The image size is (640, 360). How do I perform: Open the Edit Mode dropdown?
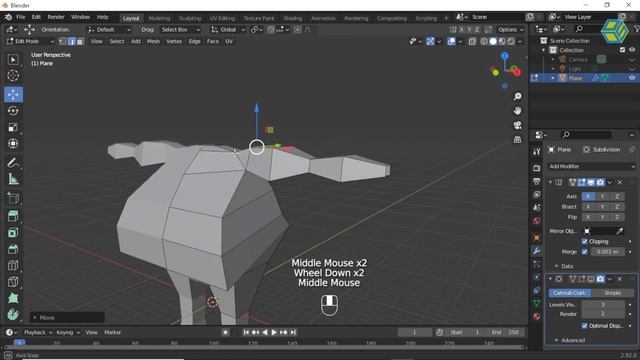30,41
